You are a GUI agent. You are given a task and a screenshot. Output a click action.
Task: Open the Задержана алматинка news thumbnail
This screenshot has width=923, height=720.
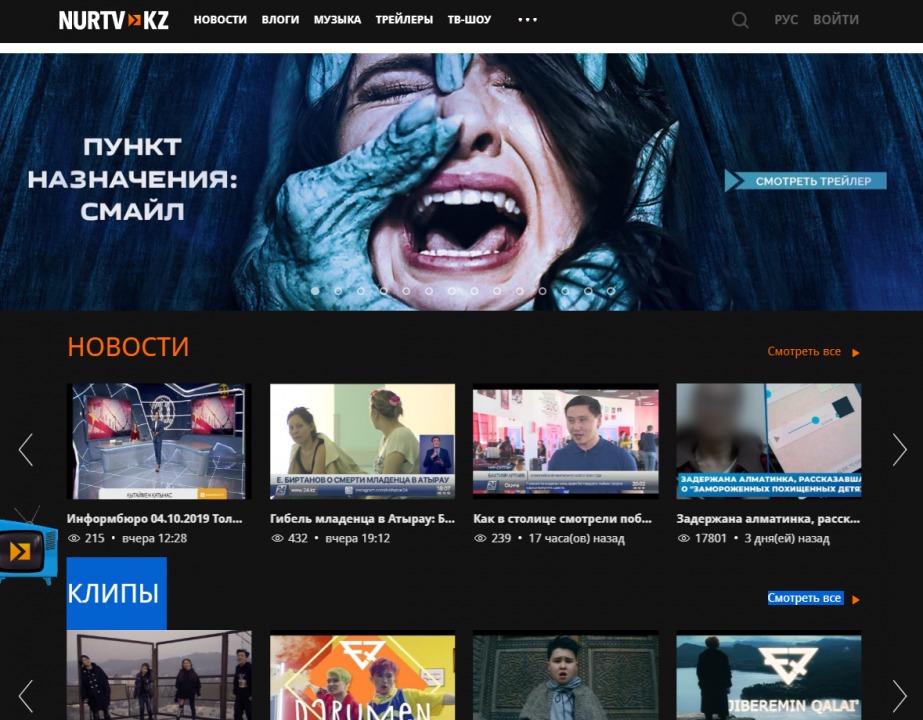click(767, 440)
